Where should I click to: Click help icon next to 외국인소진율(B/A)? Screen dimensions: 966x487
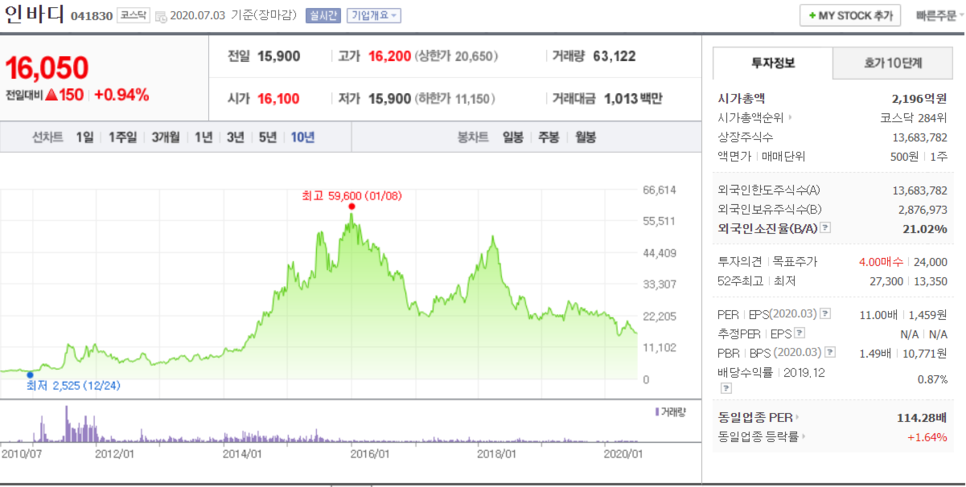[x=826, y=228]
